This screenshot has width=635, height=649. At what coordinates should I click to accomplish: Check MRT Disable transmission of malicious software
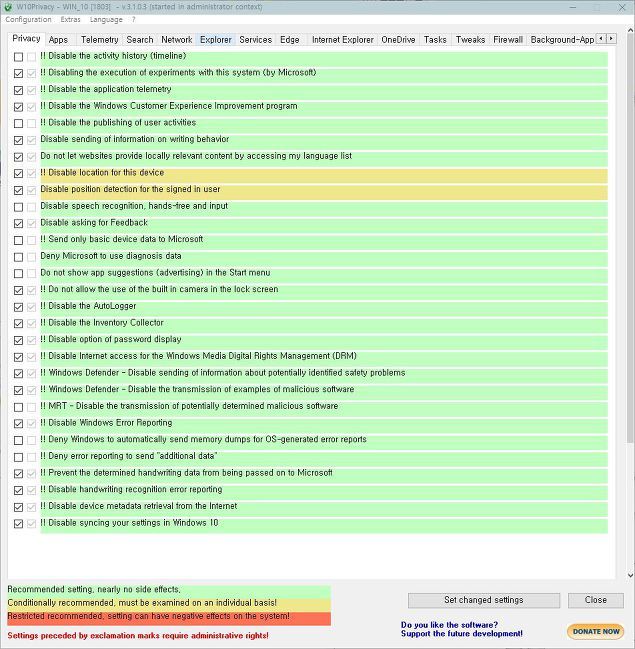click(18, 407)
